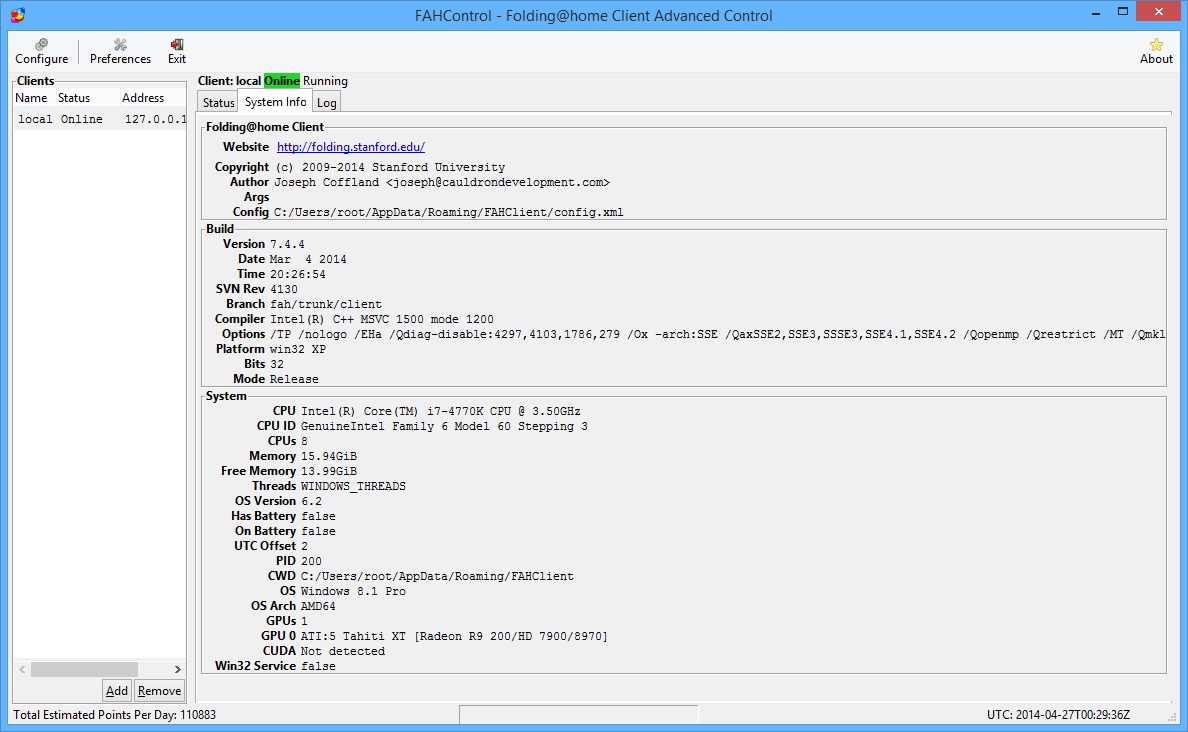Click the PID value 200
1188x732 pixels.
coord(311,562)
